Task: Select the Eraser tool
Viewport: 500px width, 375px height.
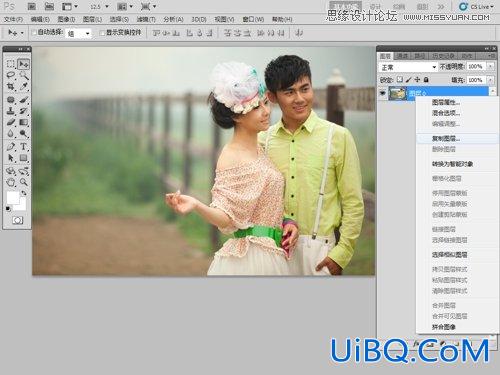Action: [x=11, y=123]
